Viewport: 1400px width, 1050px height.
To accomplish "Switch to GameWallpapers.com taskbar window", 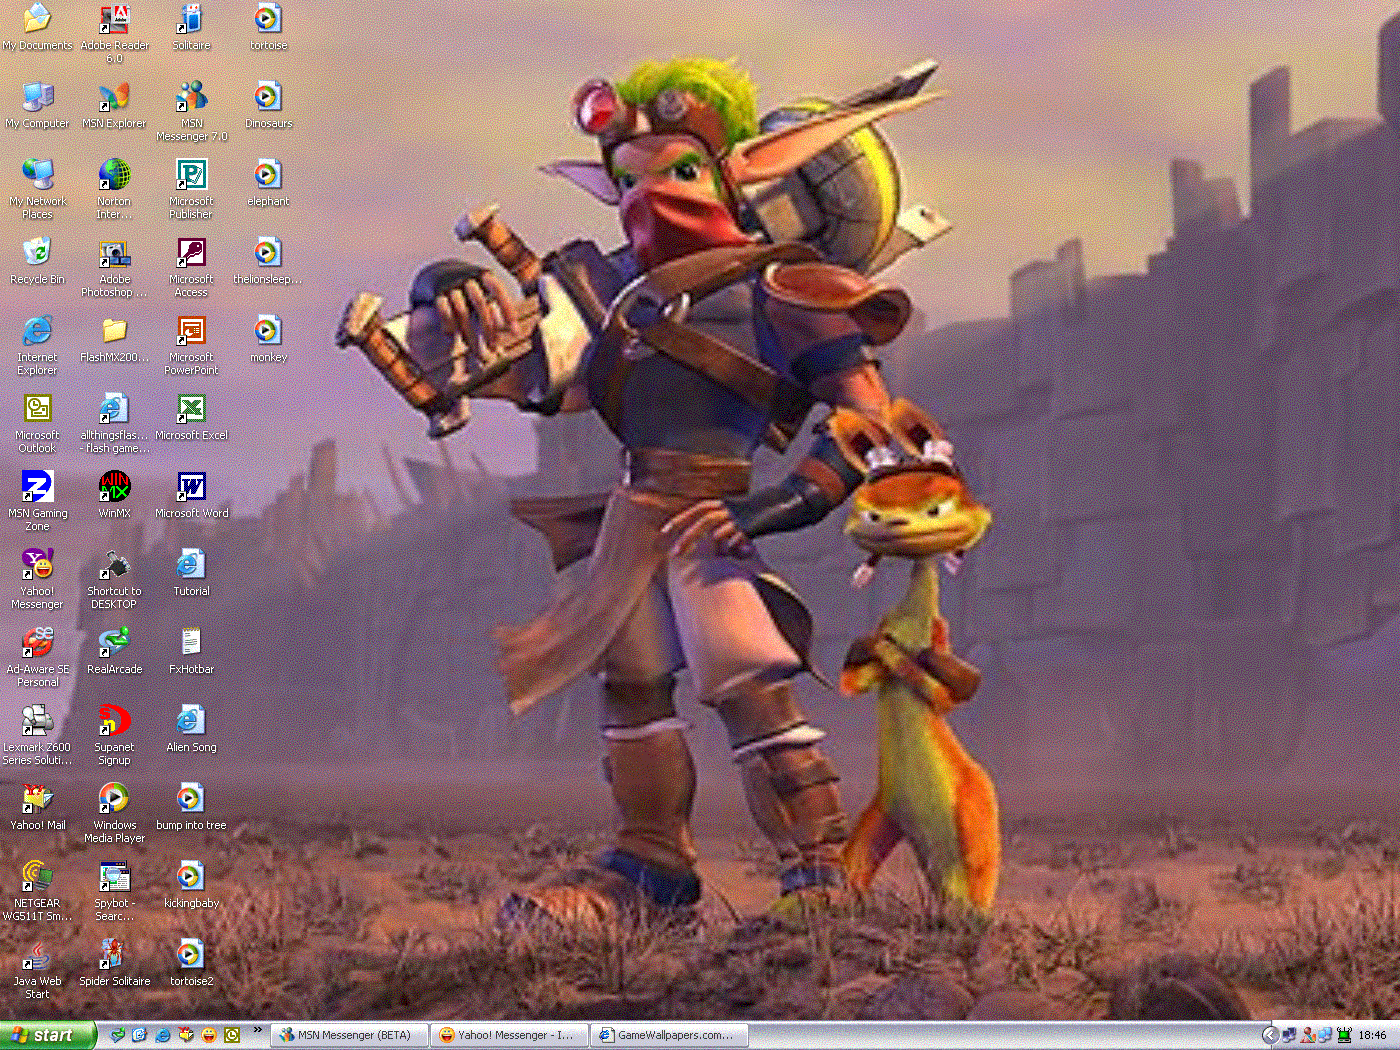I will [669, 1035].
